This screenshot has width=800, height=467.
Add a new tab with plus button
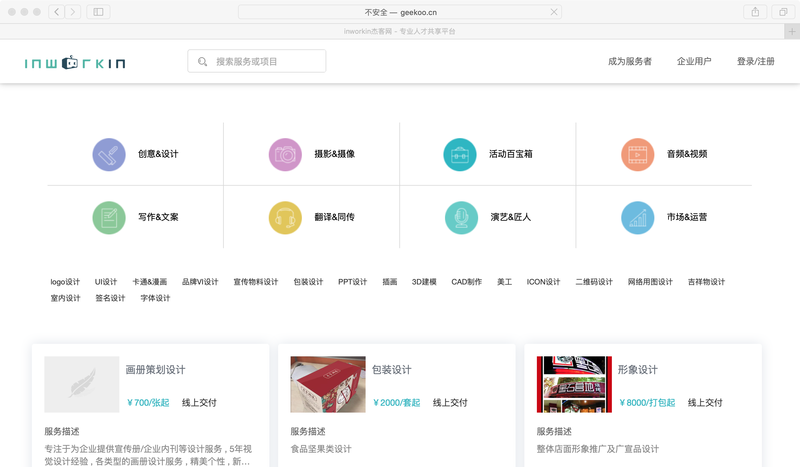point(792,31)
